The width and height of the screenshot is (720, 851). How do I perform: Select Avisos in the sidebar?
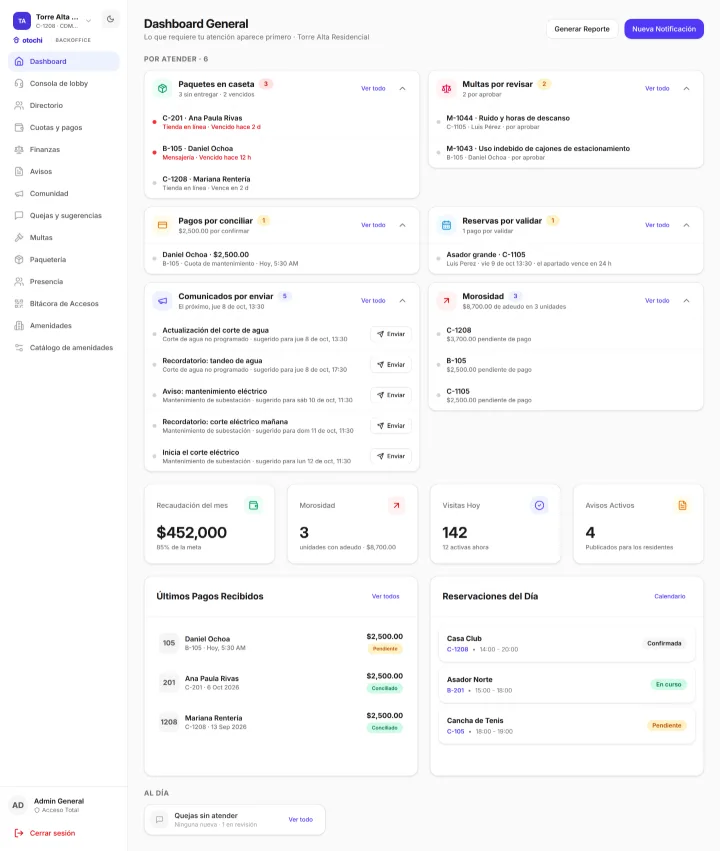(64, 172)
